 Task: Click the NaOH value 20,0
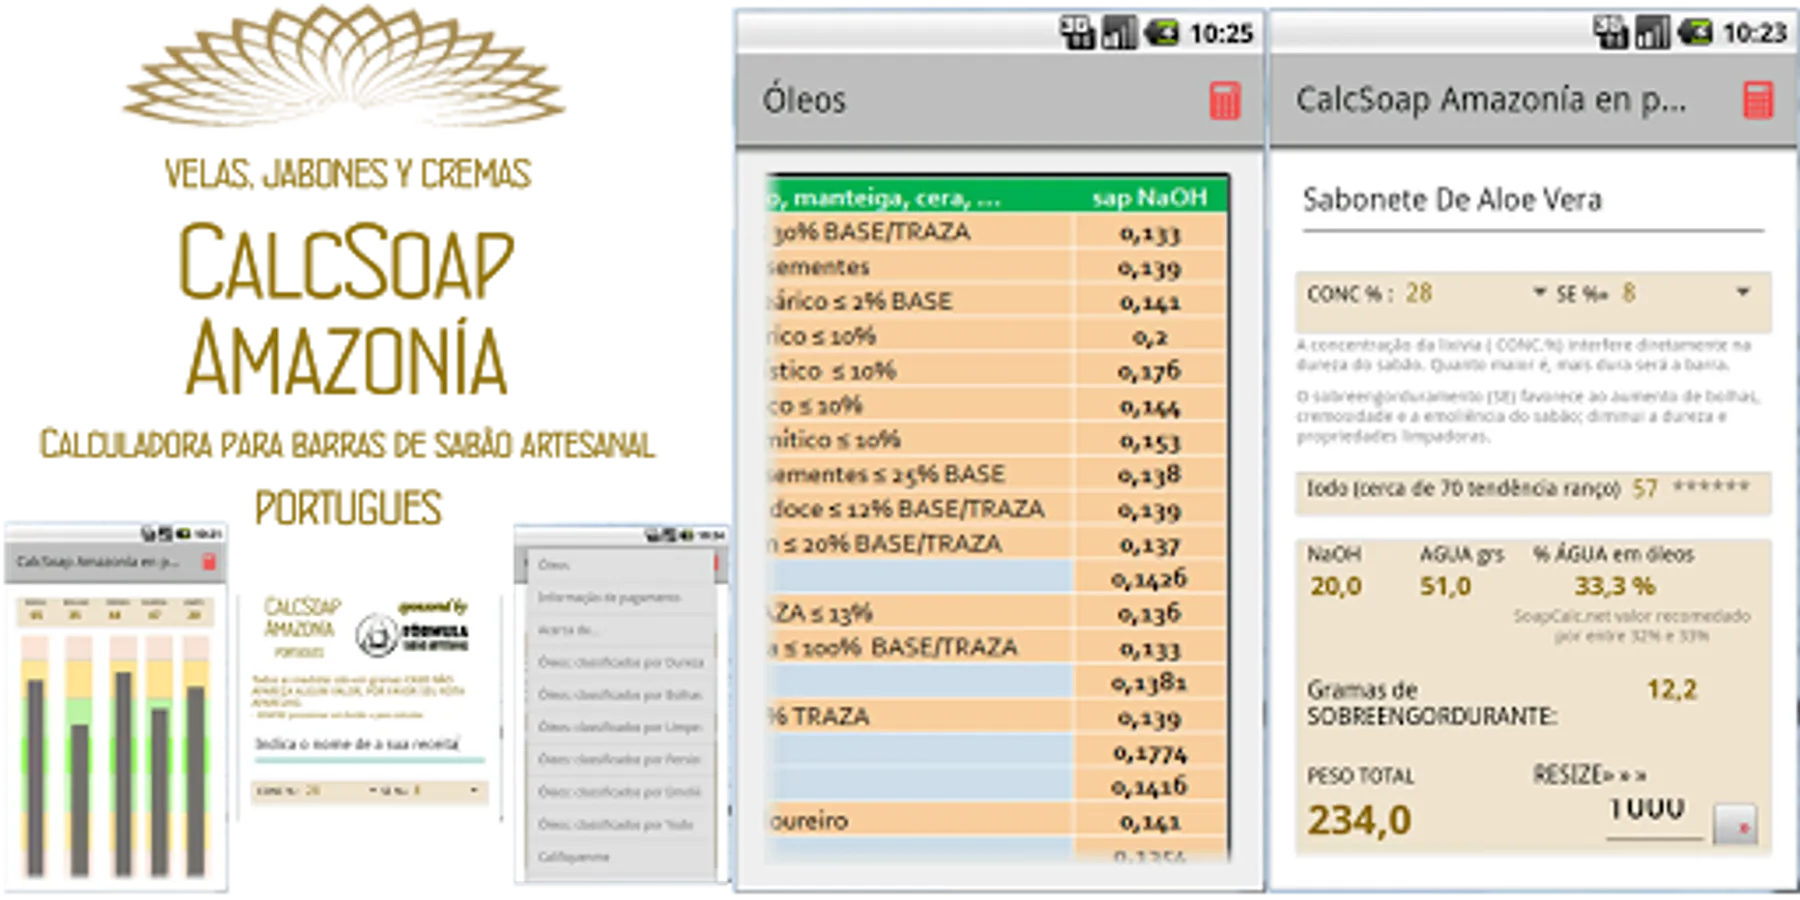[1336, 586]
